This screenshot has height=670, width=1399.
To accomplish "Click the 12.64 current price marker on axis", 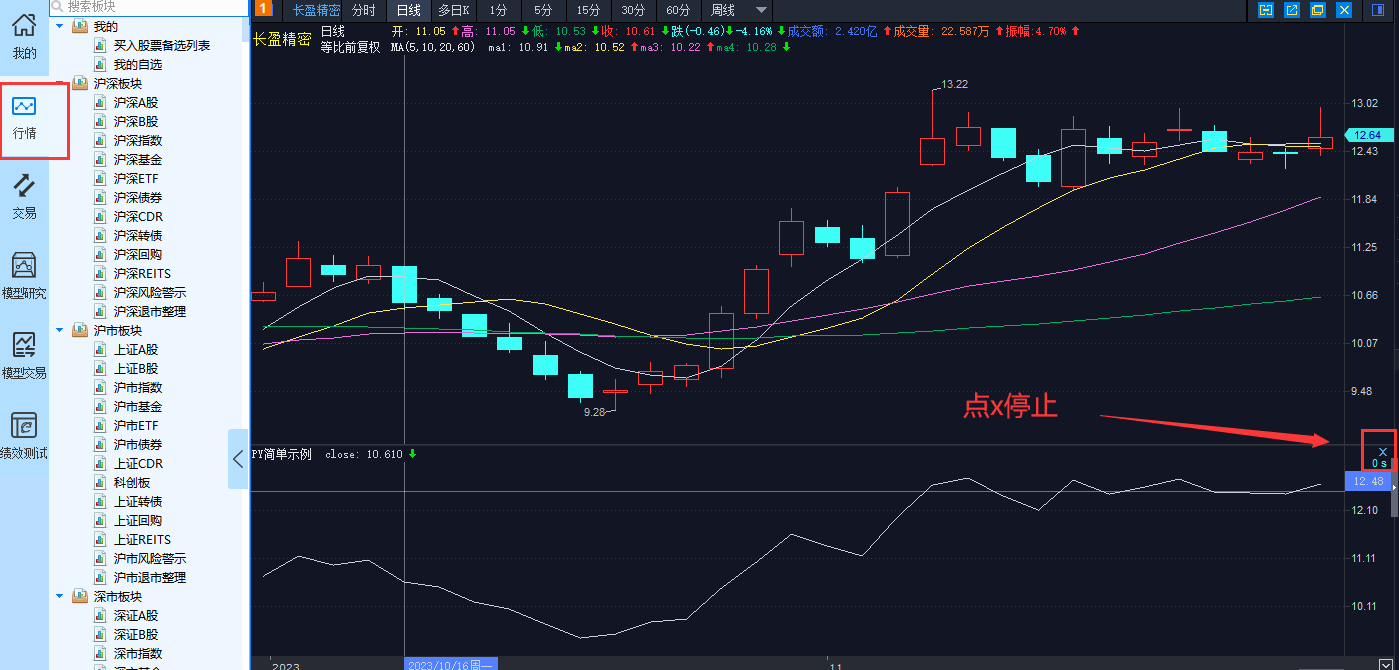I will [x=1366, y=135].
